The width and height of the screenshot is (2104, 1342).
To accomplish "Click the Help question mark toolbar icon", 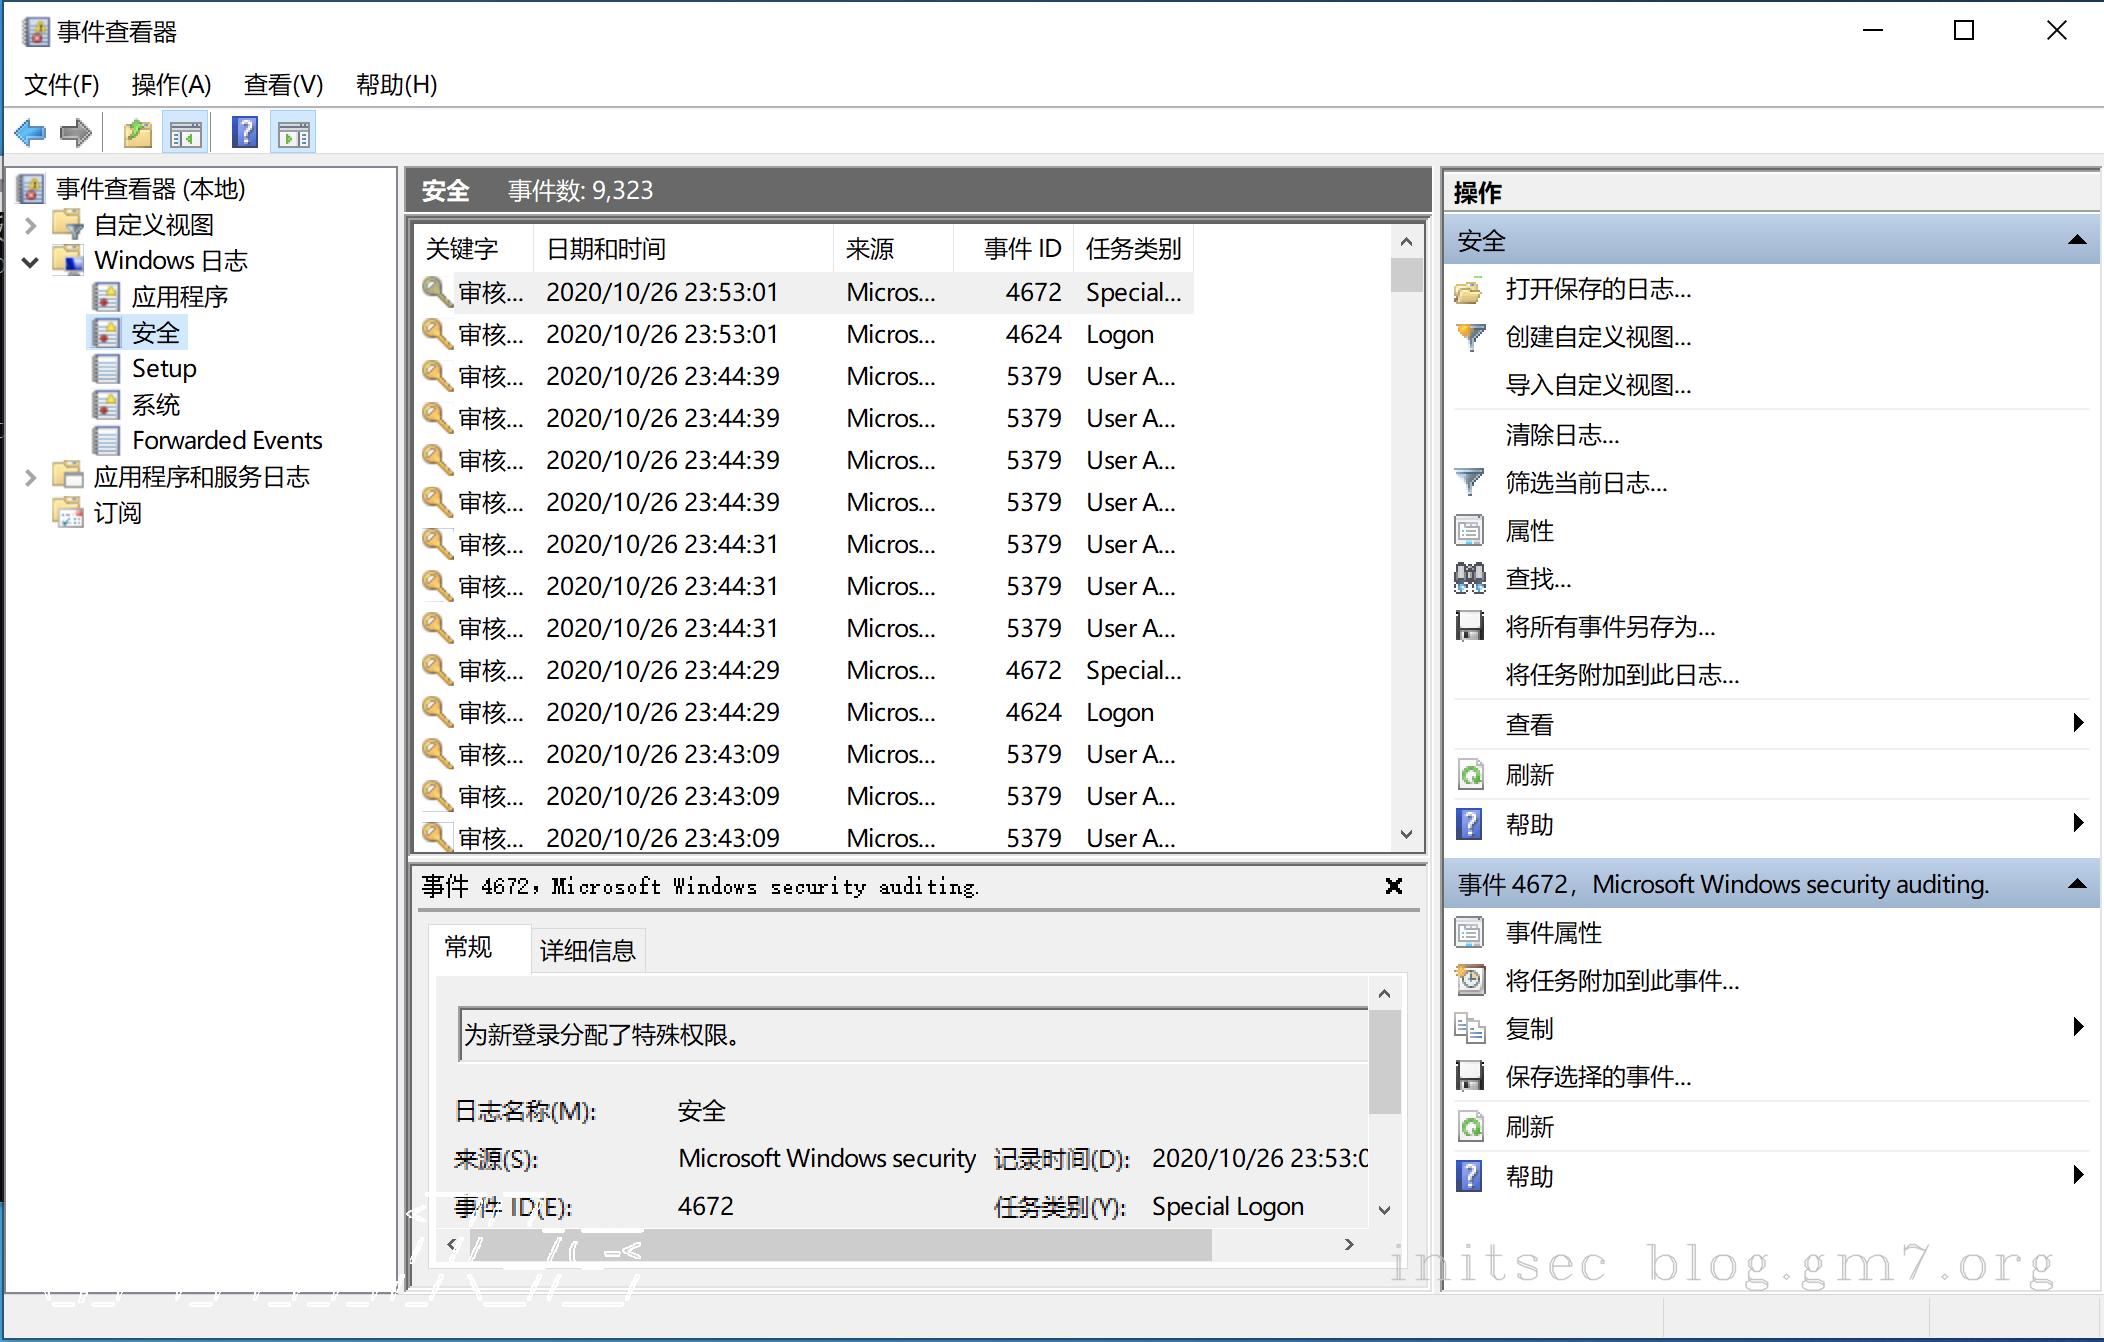I will (245, 131).
